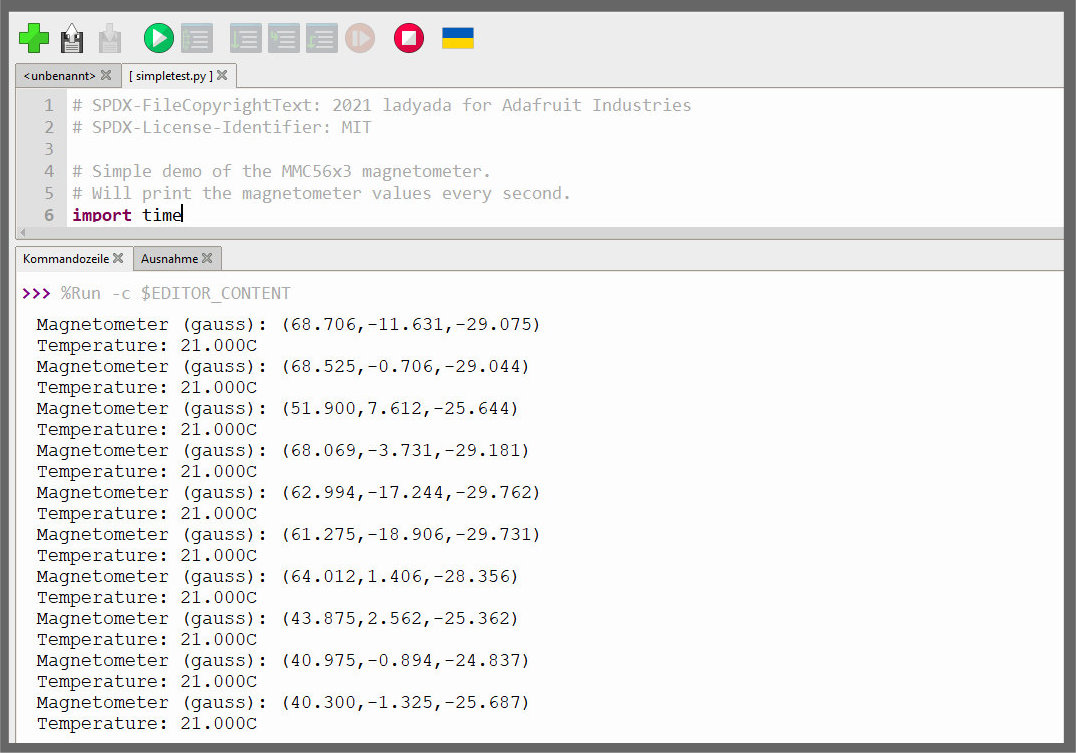Viewport: 1076px width, 753px height.
Task: Click the Step over debugger icon
Action: click(x=245, y=39)
